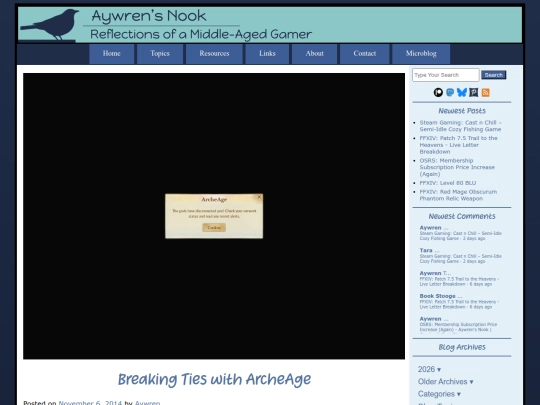Click the Search button
Image resolution: width=540 pixels, height=405 pixels.
494,75
